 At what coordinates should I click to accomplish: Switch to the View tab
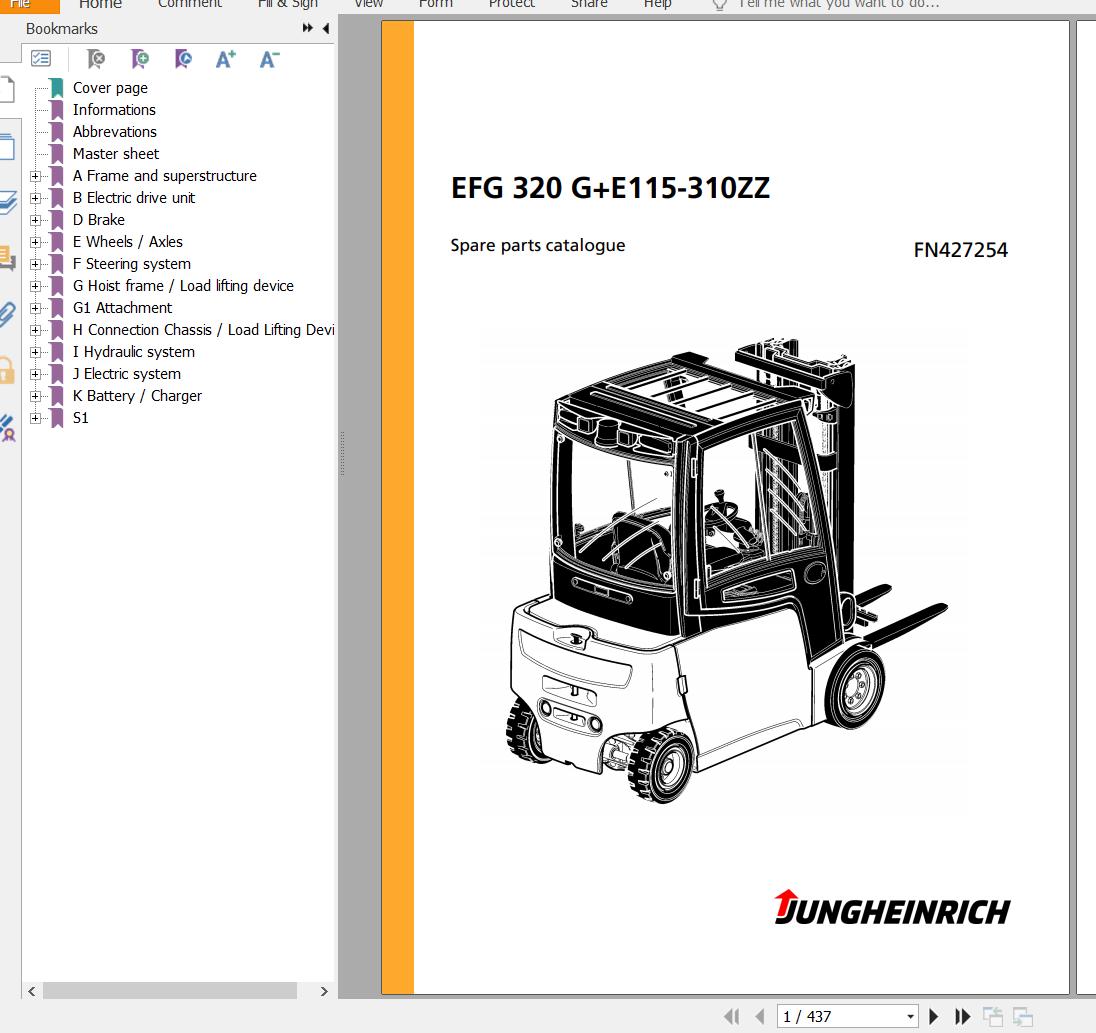(x=368, y=4)
